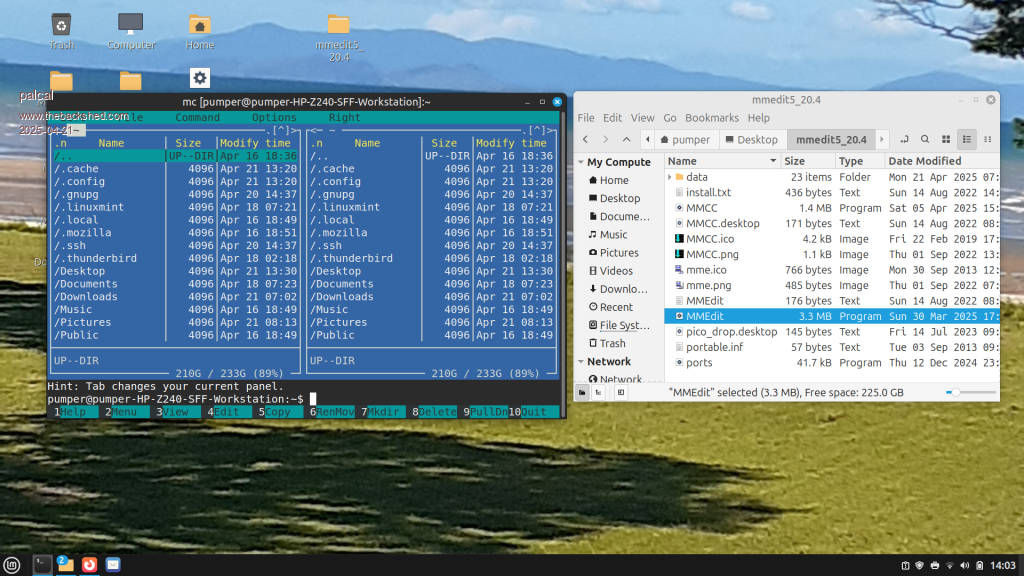Open Firefox from the taskbar

pyautogui.click(x=89, y=565)
